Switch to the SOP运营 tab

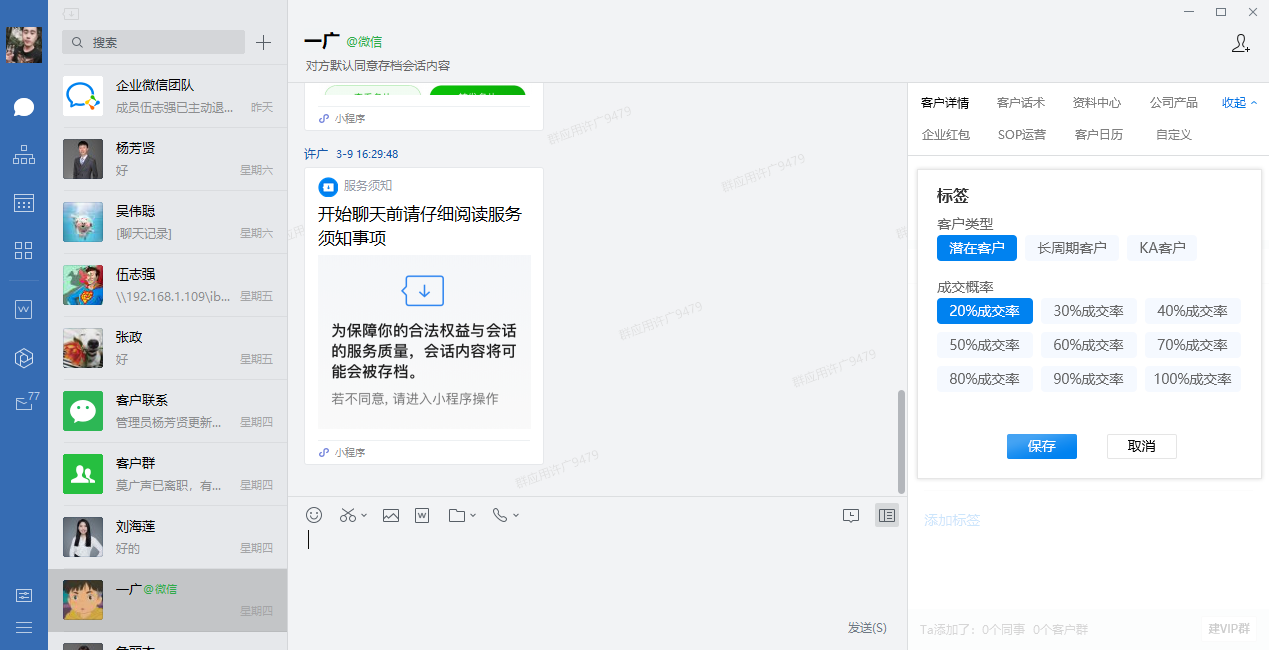[1022, 134]
